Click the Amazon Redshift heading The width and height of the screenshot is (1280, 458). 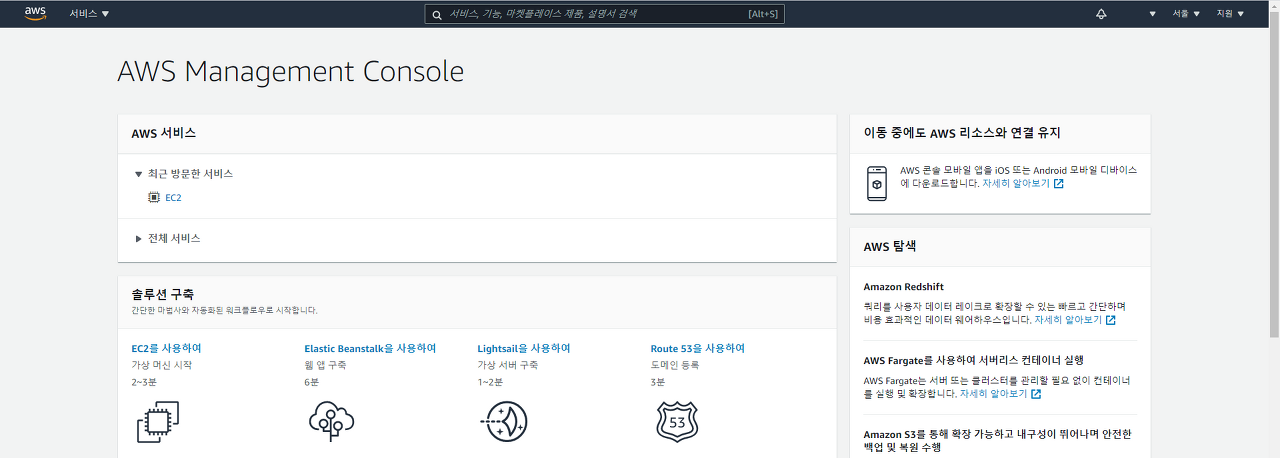coord(904,287)
